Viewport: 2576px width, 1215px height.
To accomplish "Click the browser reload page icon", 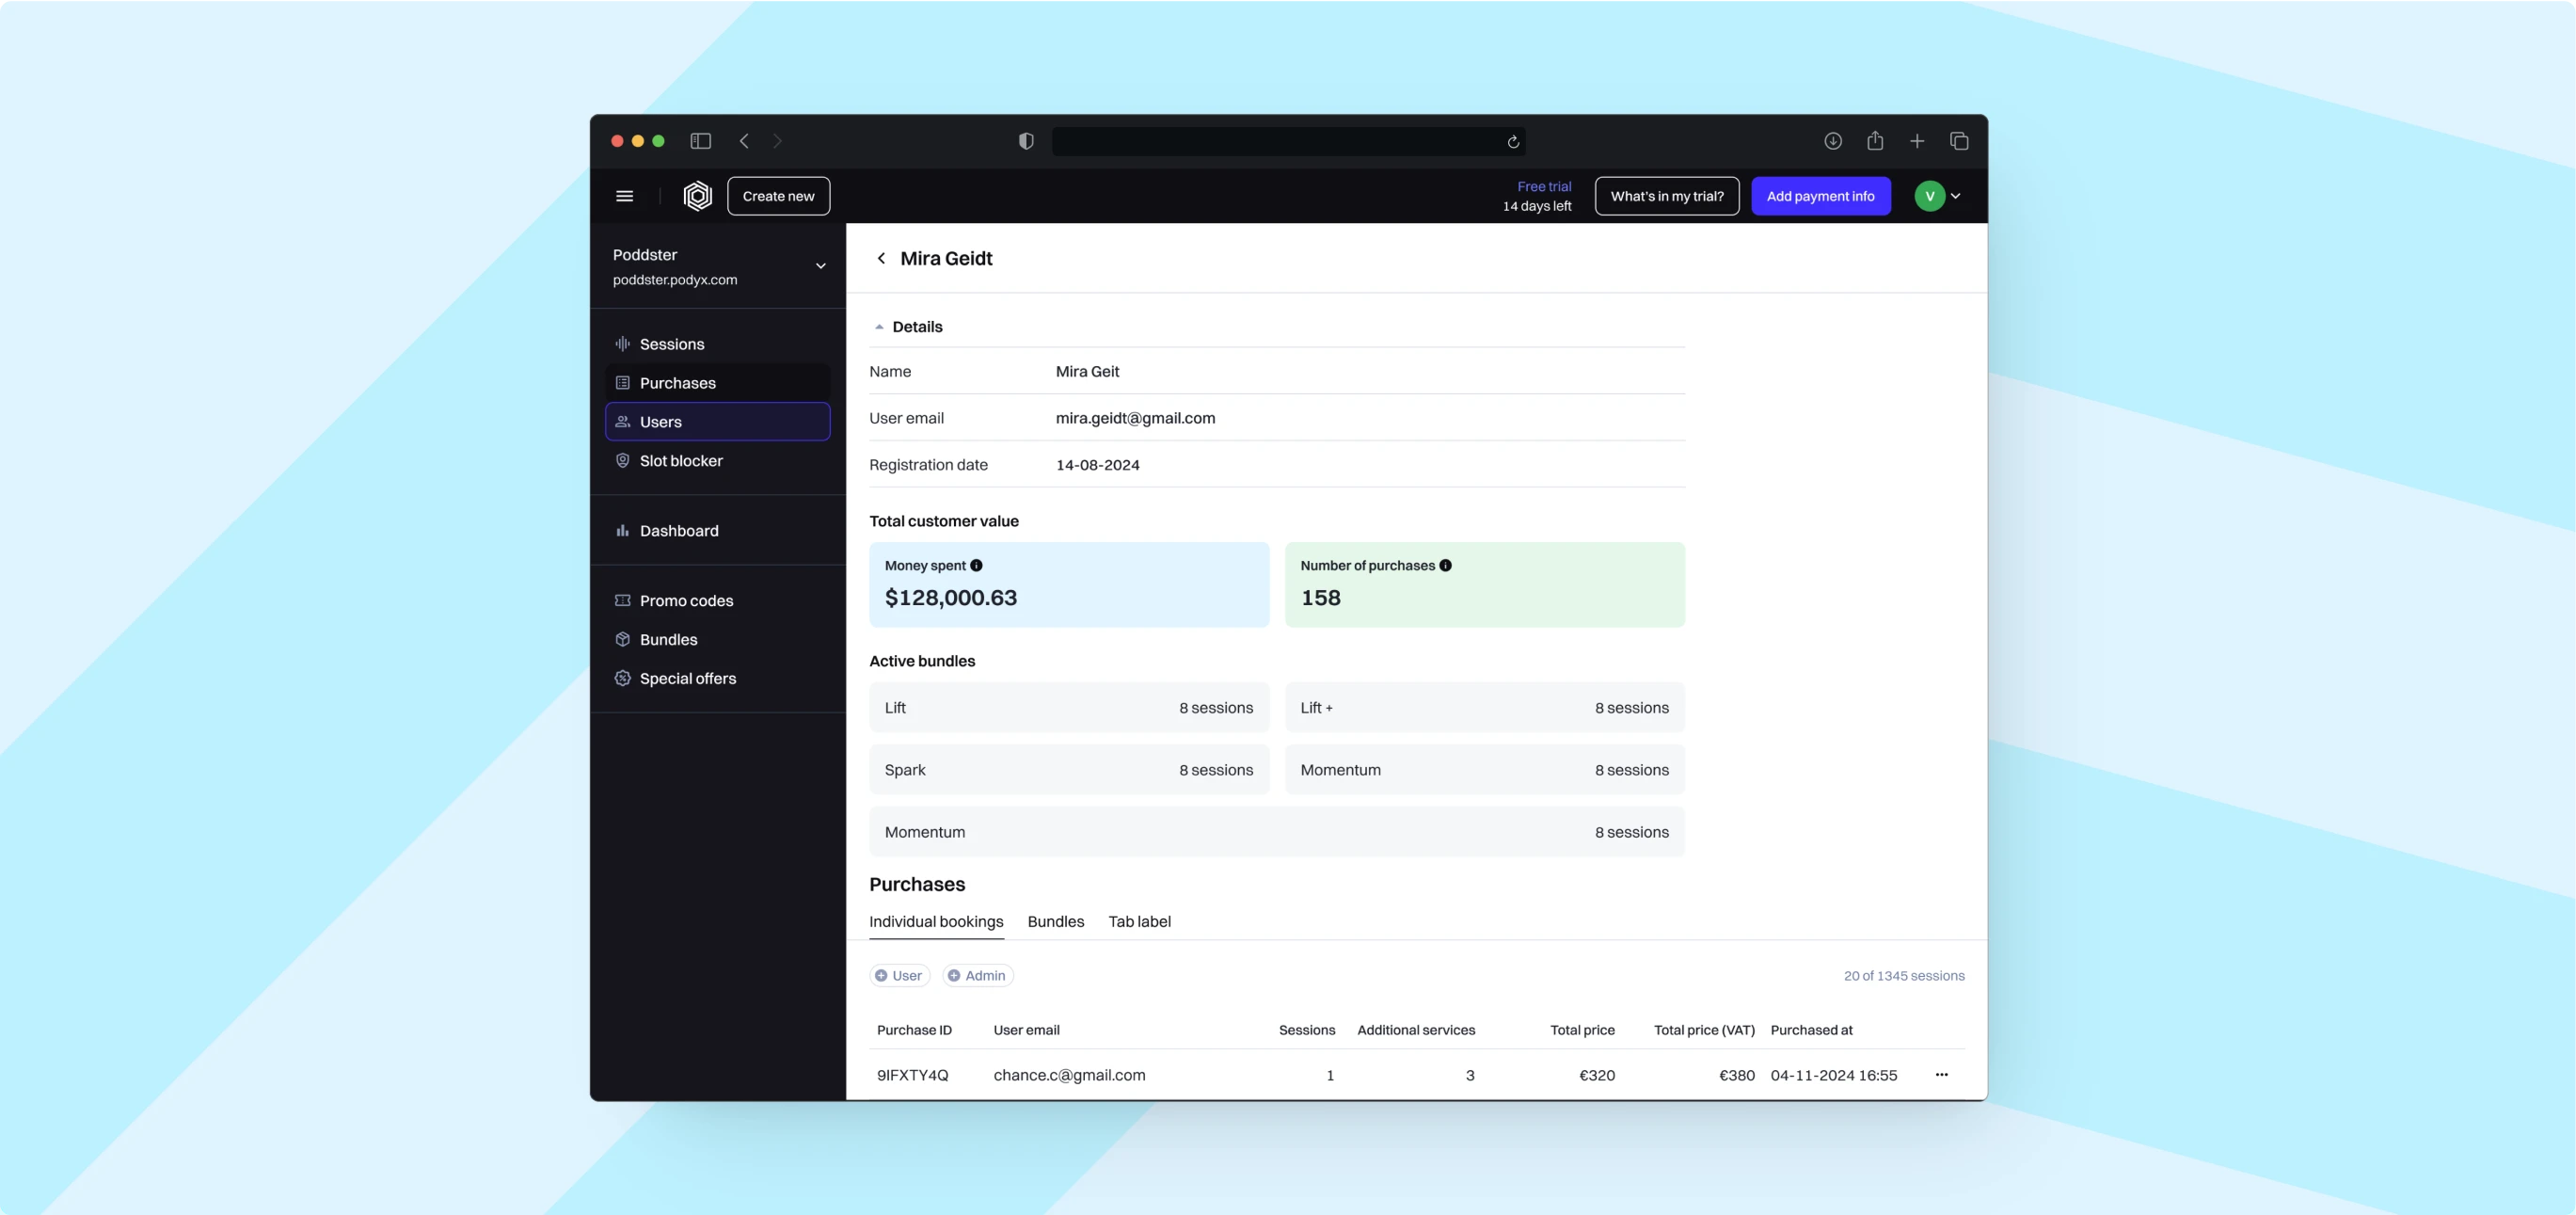I will [x=1513, y=142].
